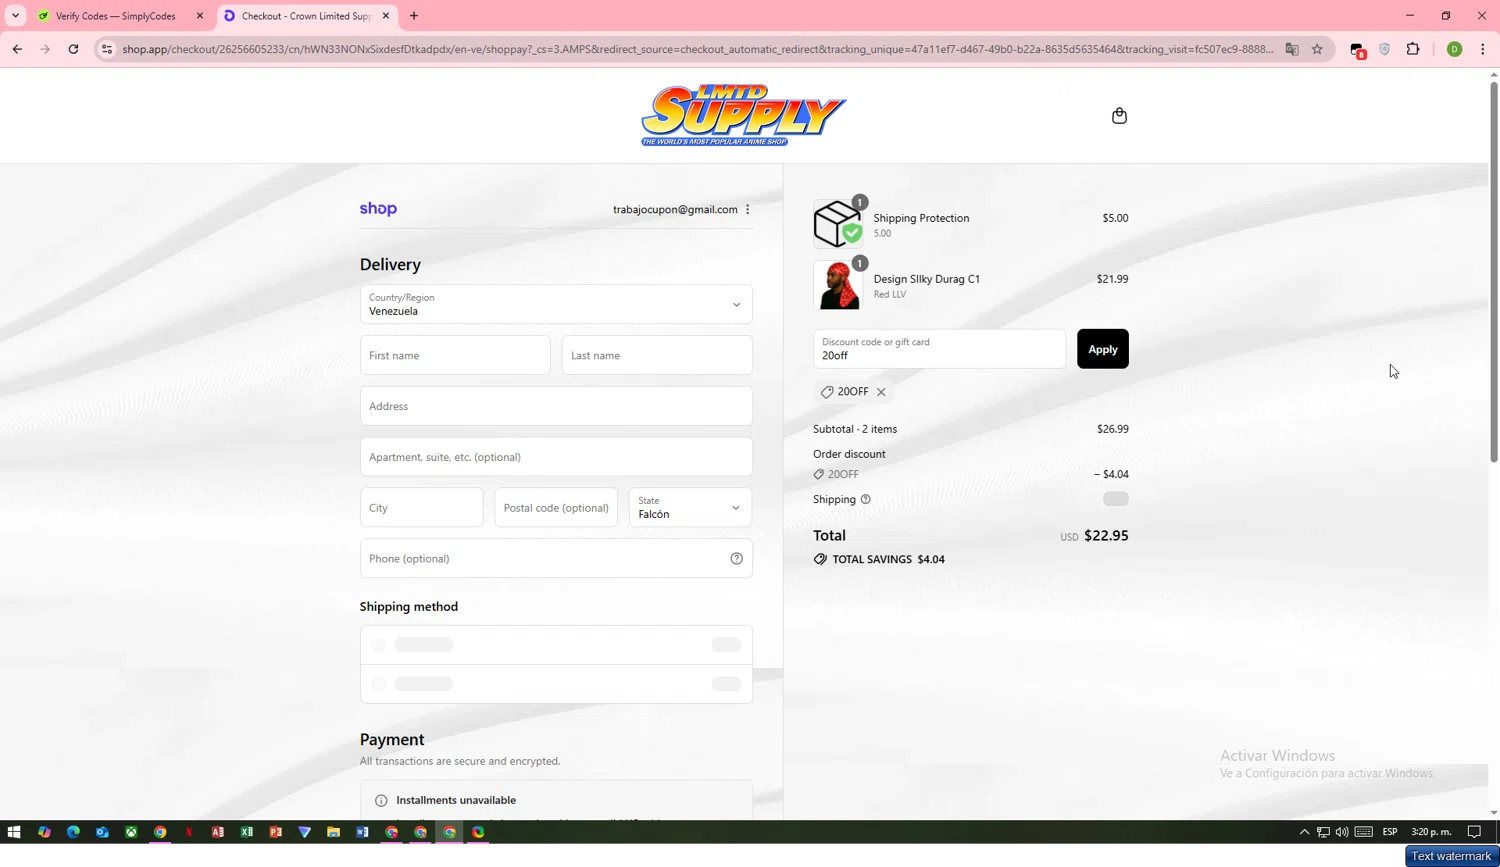Remove the 20OFF discount tag
Screen dimensions: 1500x867
(881, 392)
